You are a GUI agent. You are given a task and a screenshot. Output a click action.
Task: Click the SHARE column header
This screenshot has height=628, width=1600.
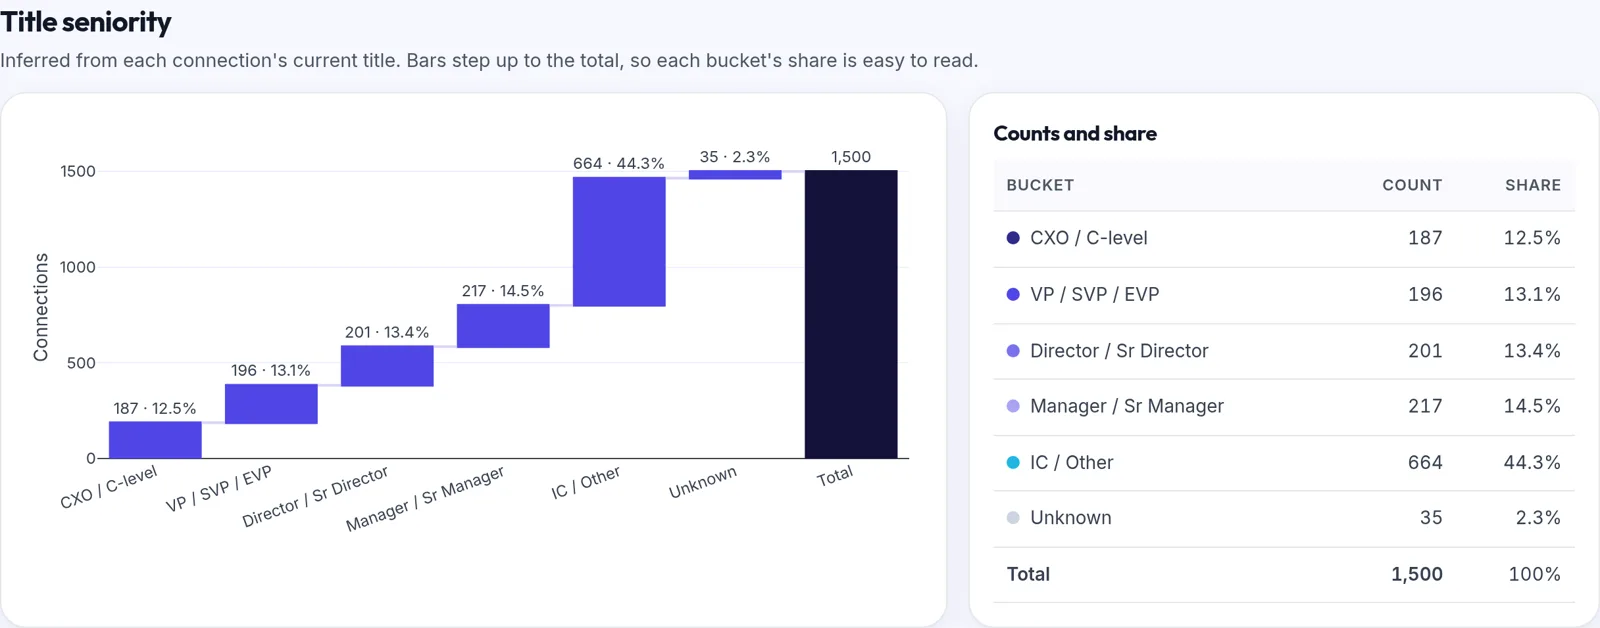(x=1533, y=185)
